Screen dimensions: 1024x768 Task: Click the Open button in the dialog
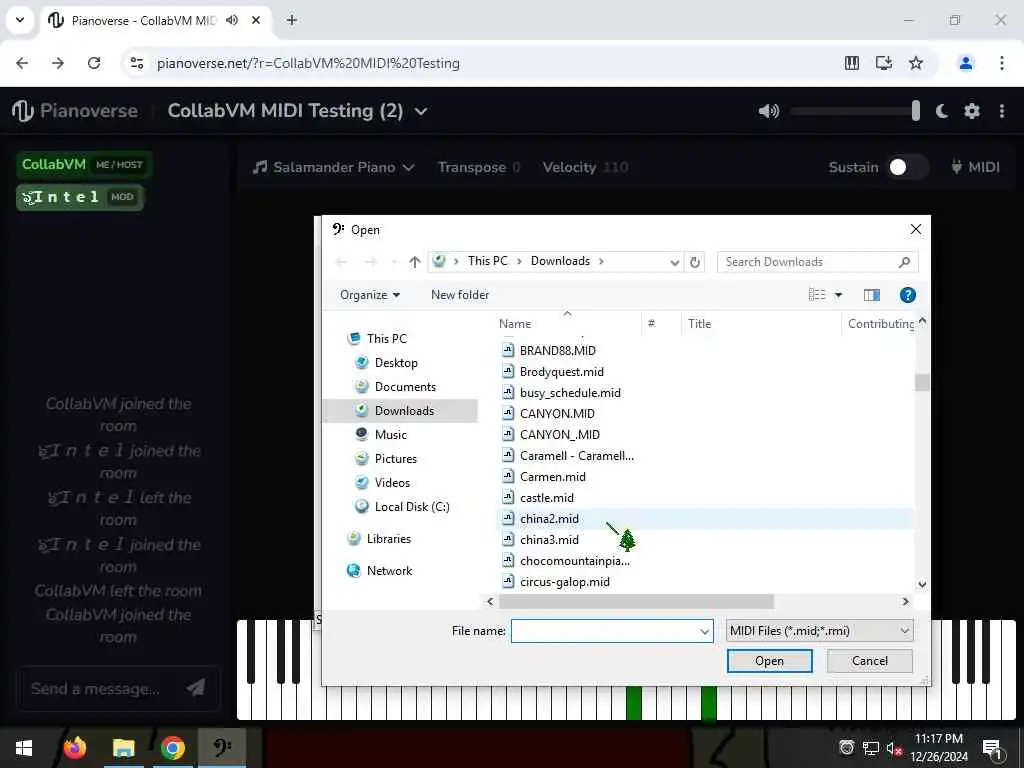pos(769,661)
